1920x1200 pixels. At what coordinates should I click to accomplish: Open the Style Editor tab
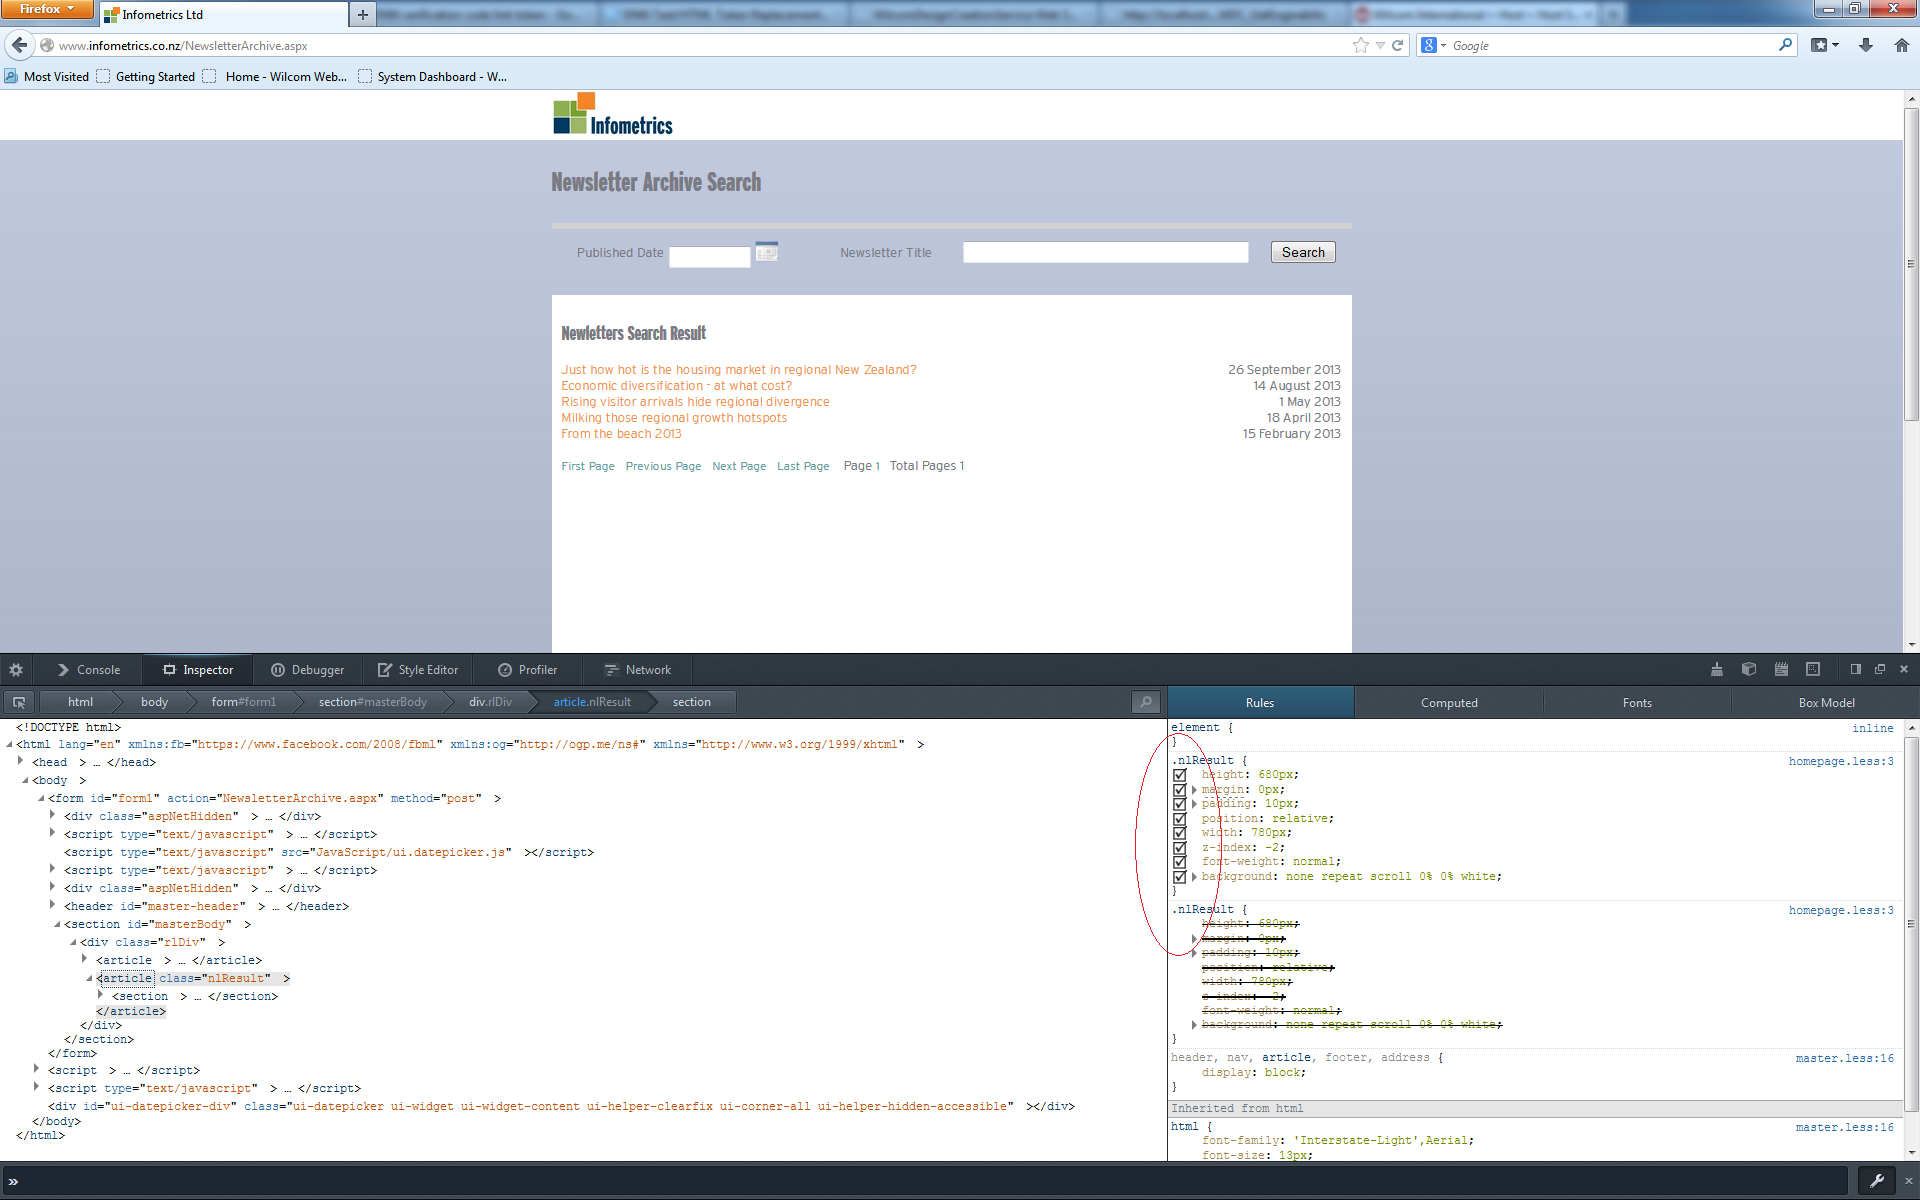click(x=418, y=670)
